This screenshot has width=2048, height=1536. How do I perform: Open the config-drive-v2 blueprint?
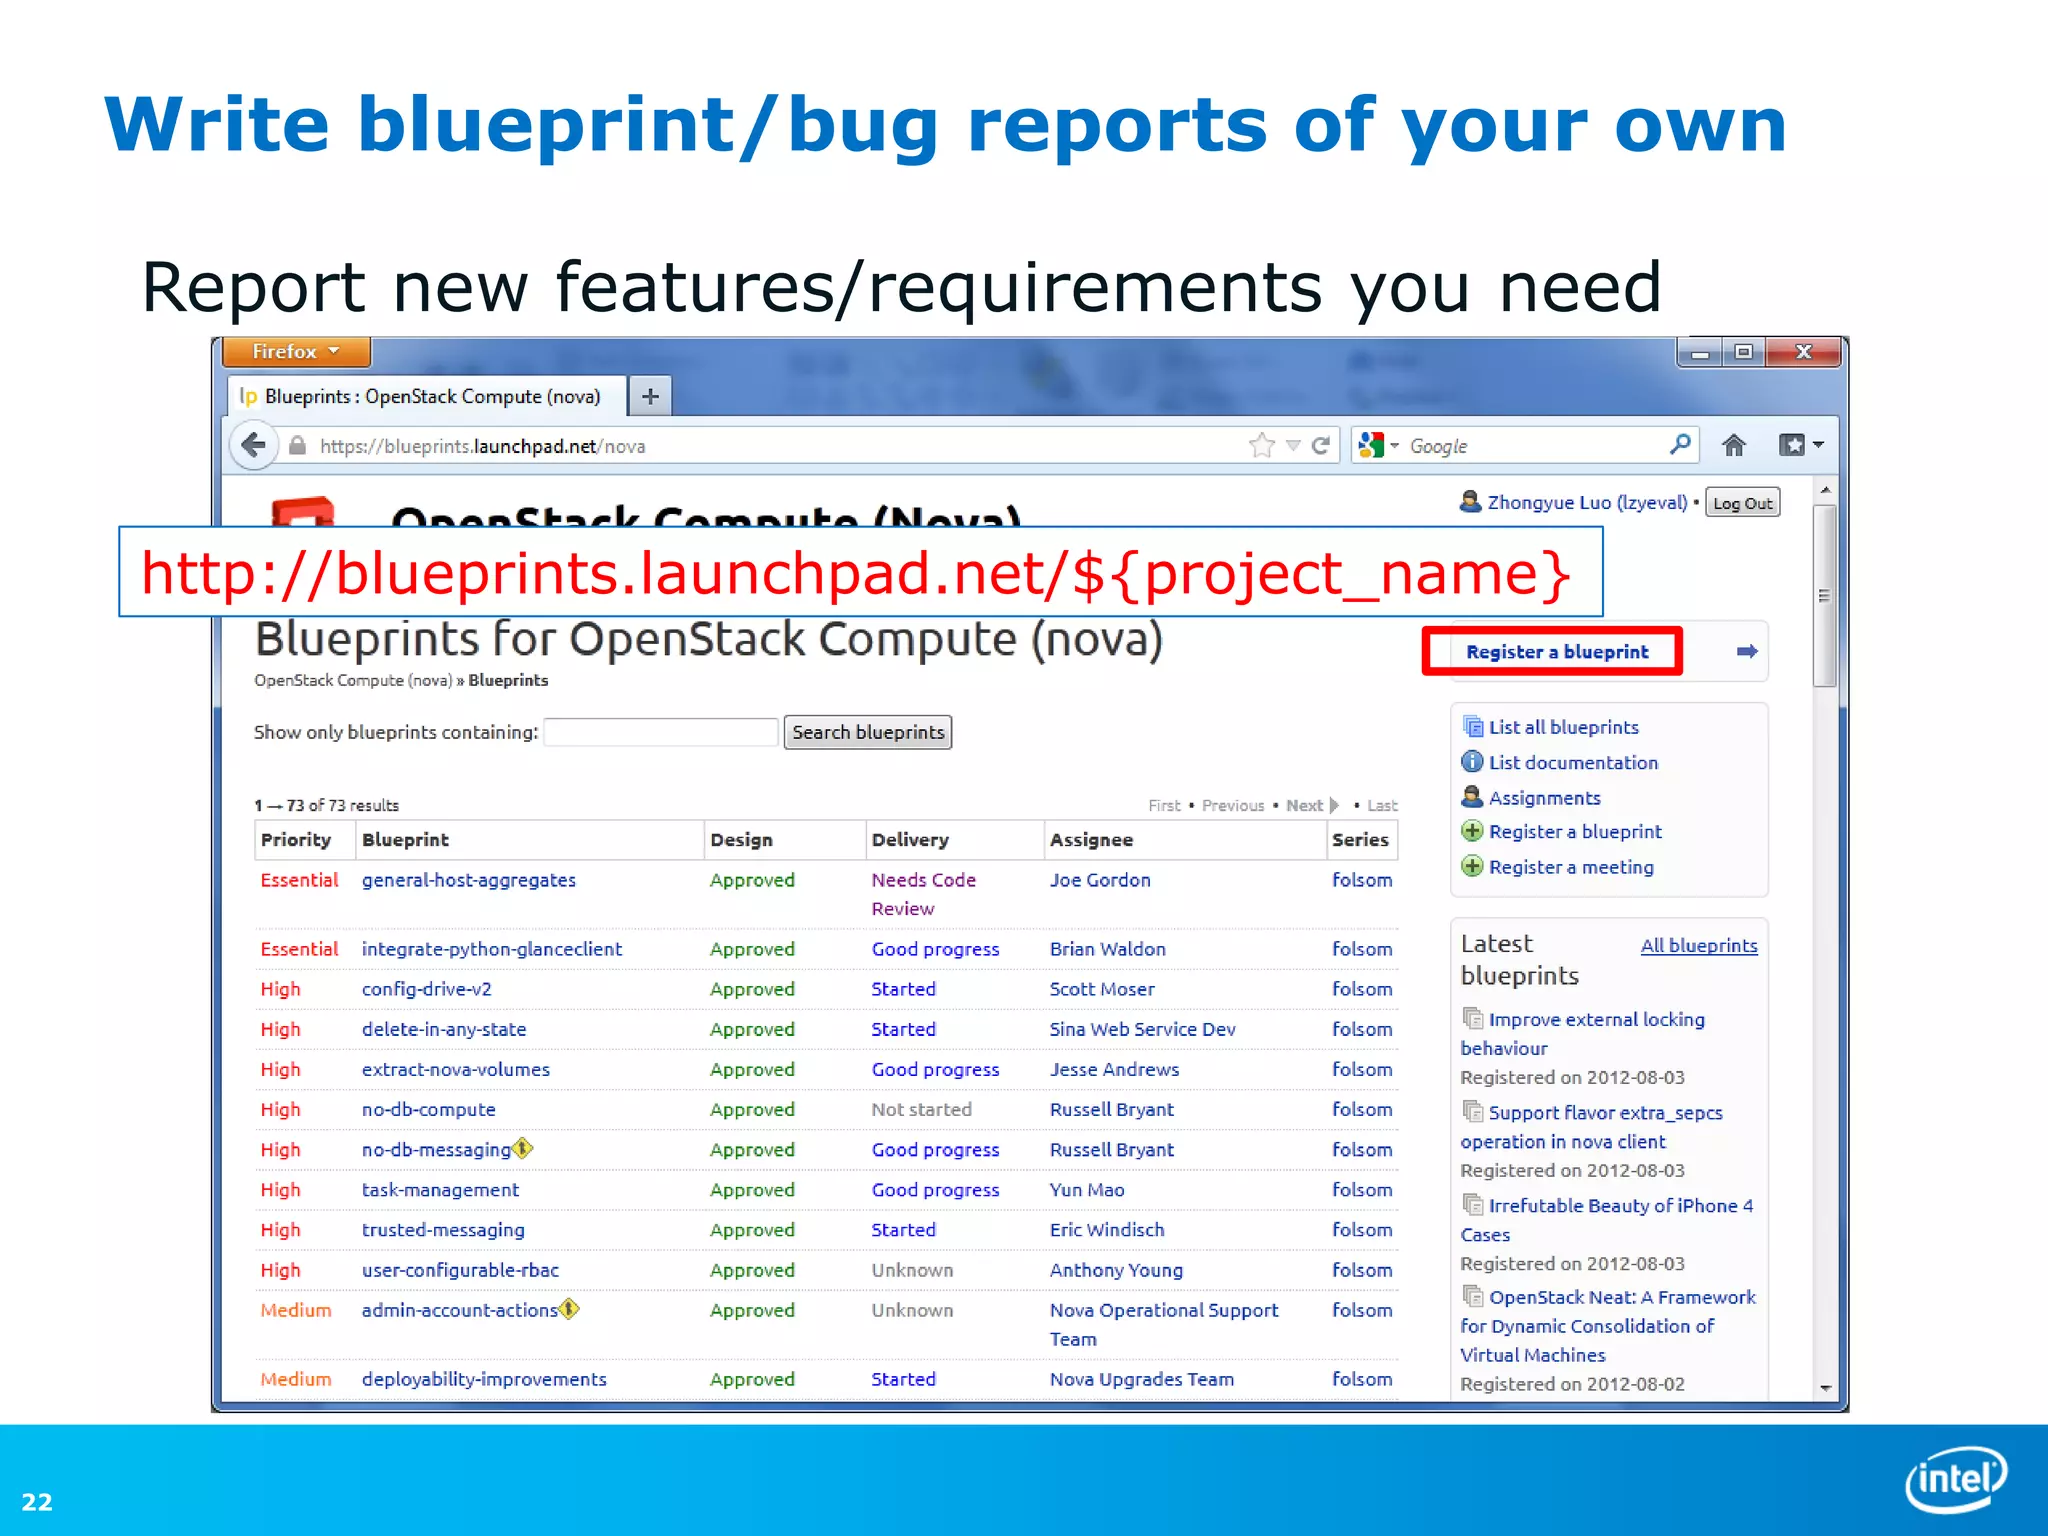[427, 989]
